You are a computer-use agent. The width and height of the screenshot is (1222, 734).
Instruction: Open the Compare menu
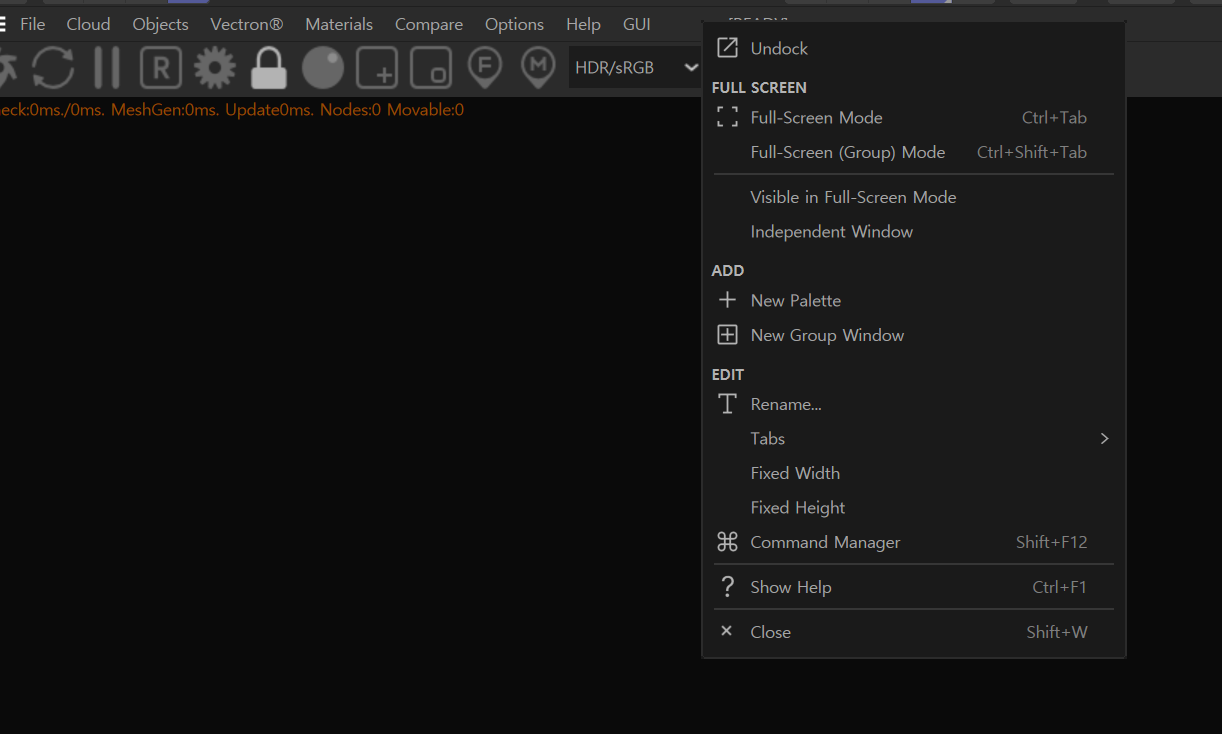429,24
